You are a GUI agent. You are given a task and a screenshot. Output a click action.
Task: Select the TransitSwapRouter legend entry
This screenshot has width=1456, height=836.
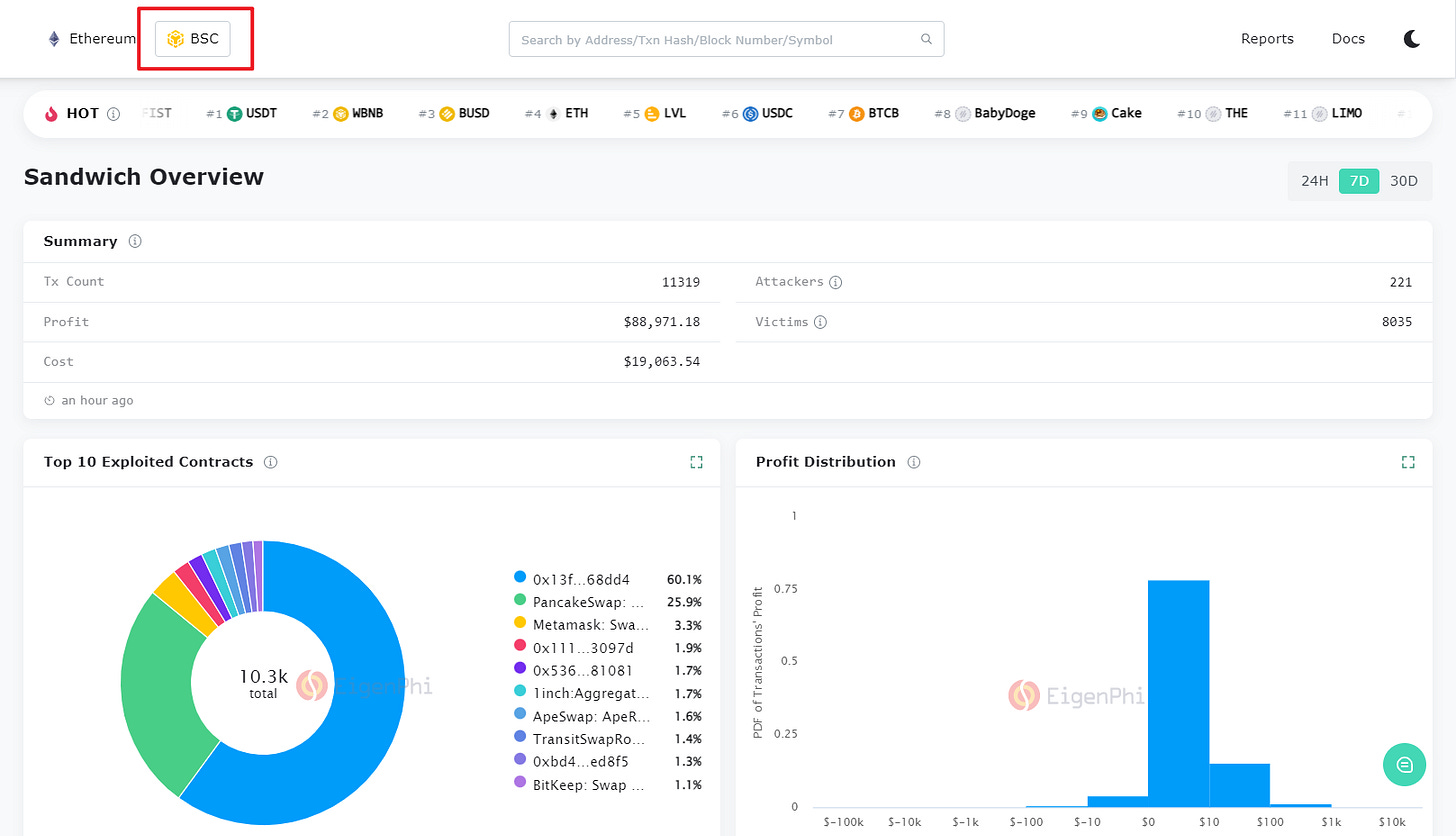(607, 739)
